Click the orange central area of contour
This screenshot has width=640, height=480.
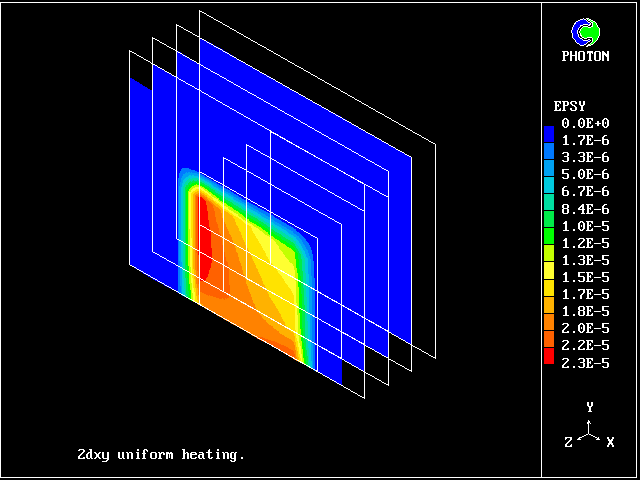pos(250,290)
